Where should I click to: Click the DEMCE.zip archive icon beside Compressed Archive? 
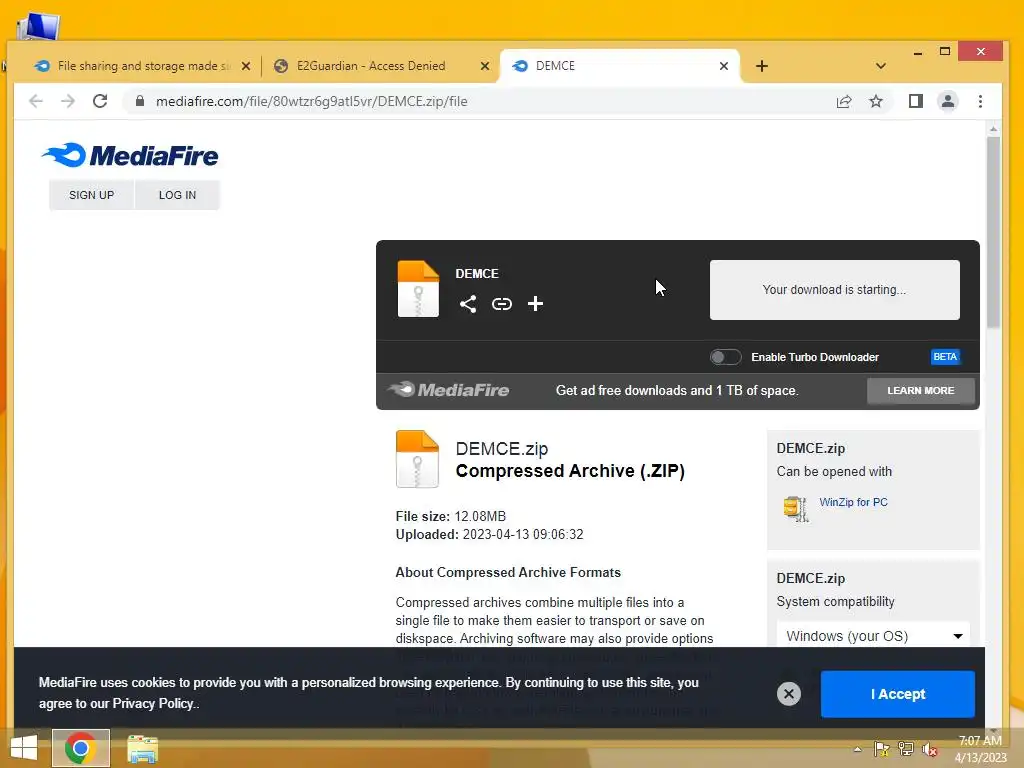417,458
